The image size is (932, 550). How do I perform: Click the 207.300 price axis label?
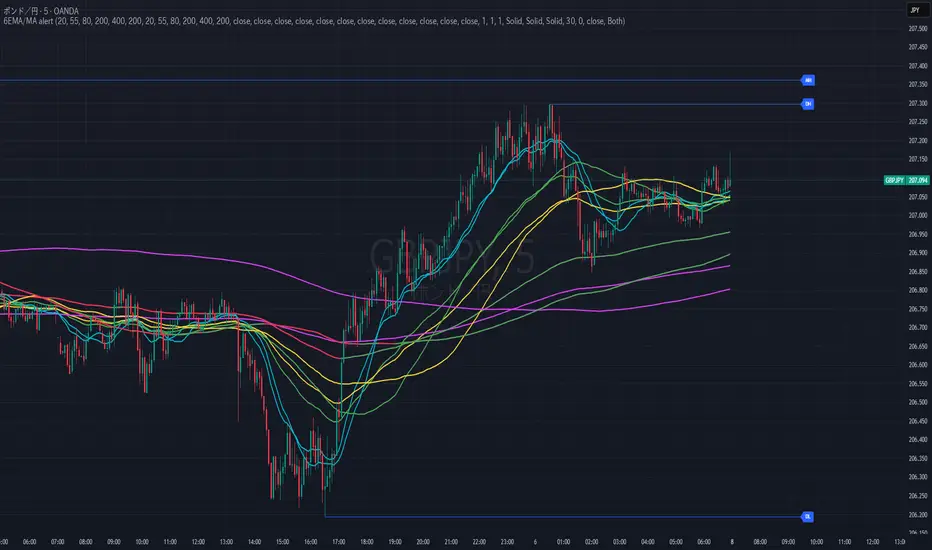click(x=918, y=103)
